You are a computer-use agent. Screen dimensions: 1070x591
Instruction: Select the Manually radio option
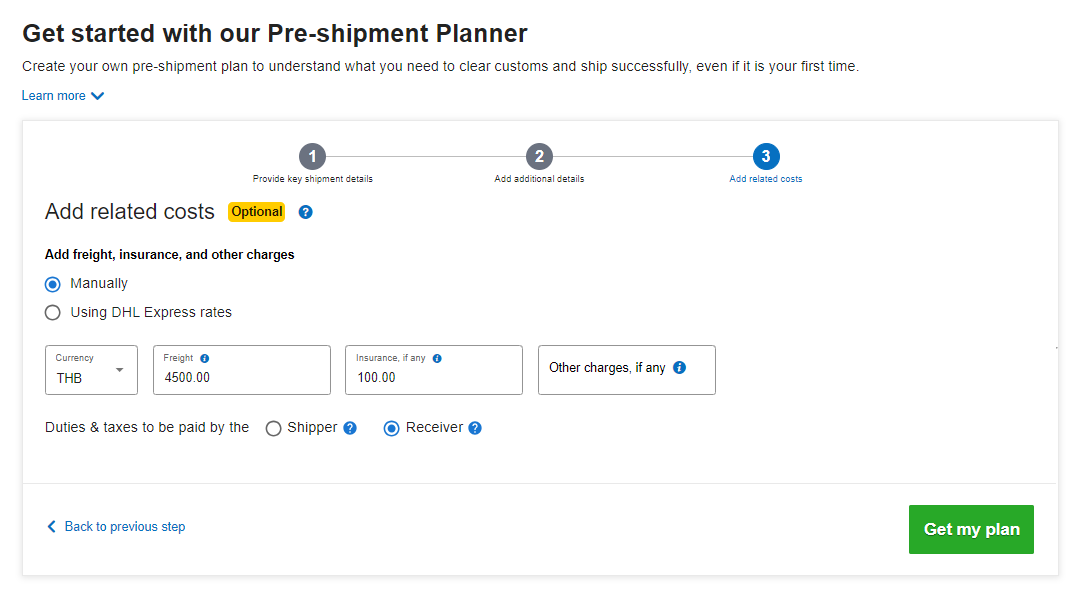pos(53,284)
